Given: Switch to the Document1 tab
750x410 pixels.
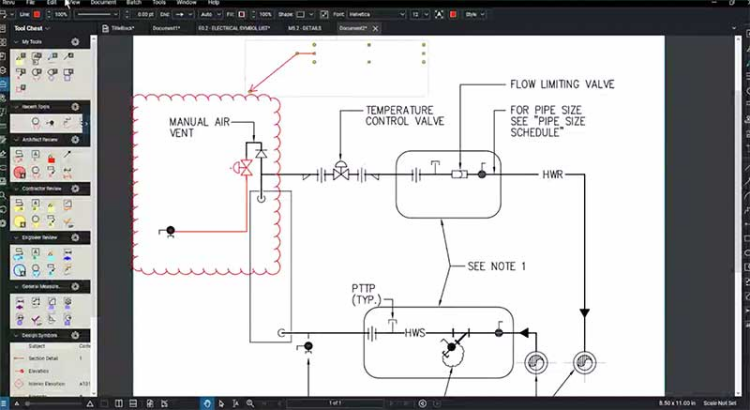Looking at the screenshot, I should (166, 28).
